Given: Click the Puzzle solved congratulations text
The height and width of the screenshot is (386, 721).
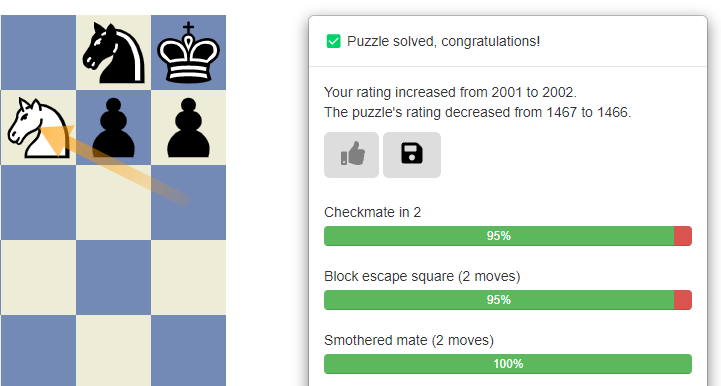Looking at the screenshot, I should (443, 41).
